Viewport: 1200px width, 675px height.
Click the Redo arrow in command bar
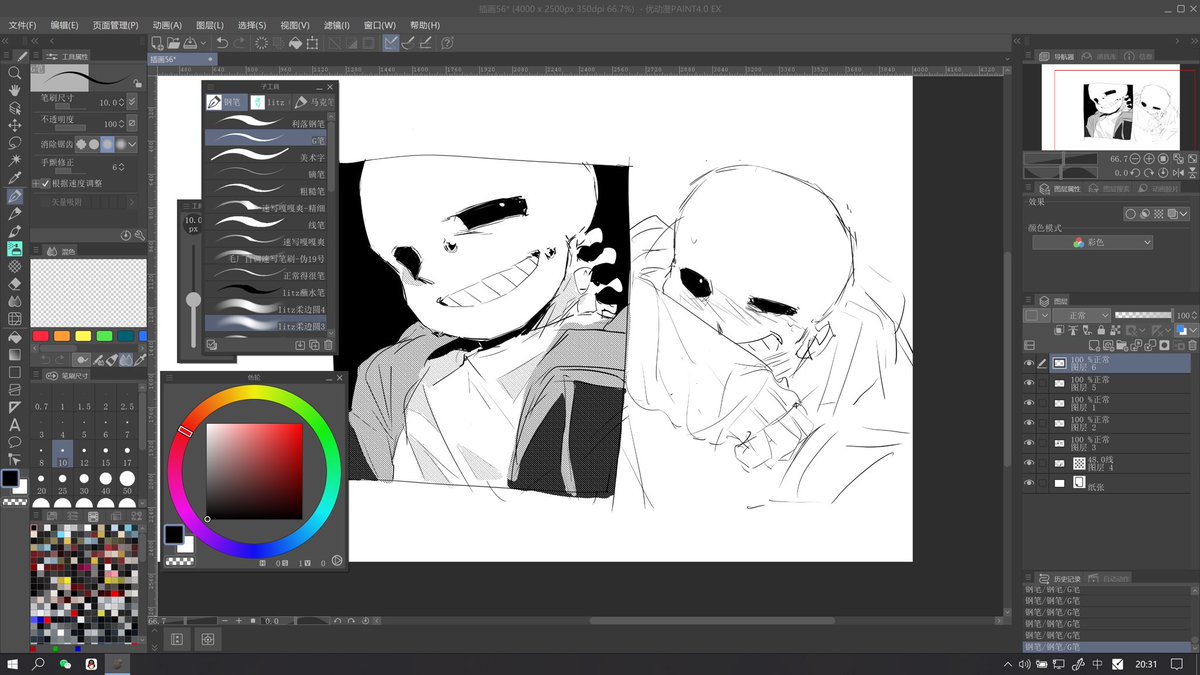tap(240, 43)
